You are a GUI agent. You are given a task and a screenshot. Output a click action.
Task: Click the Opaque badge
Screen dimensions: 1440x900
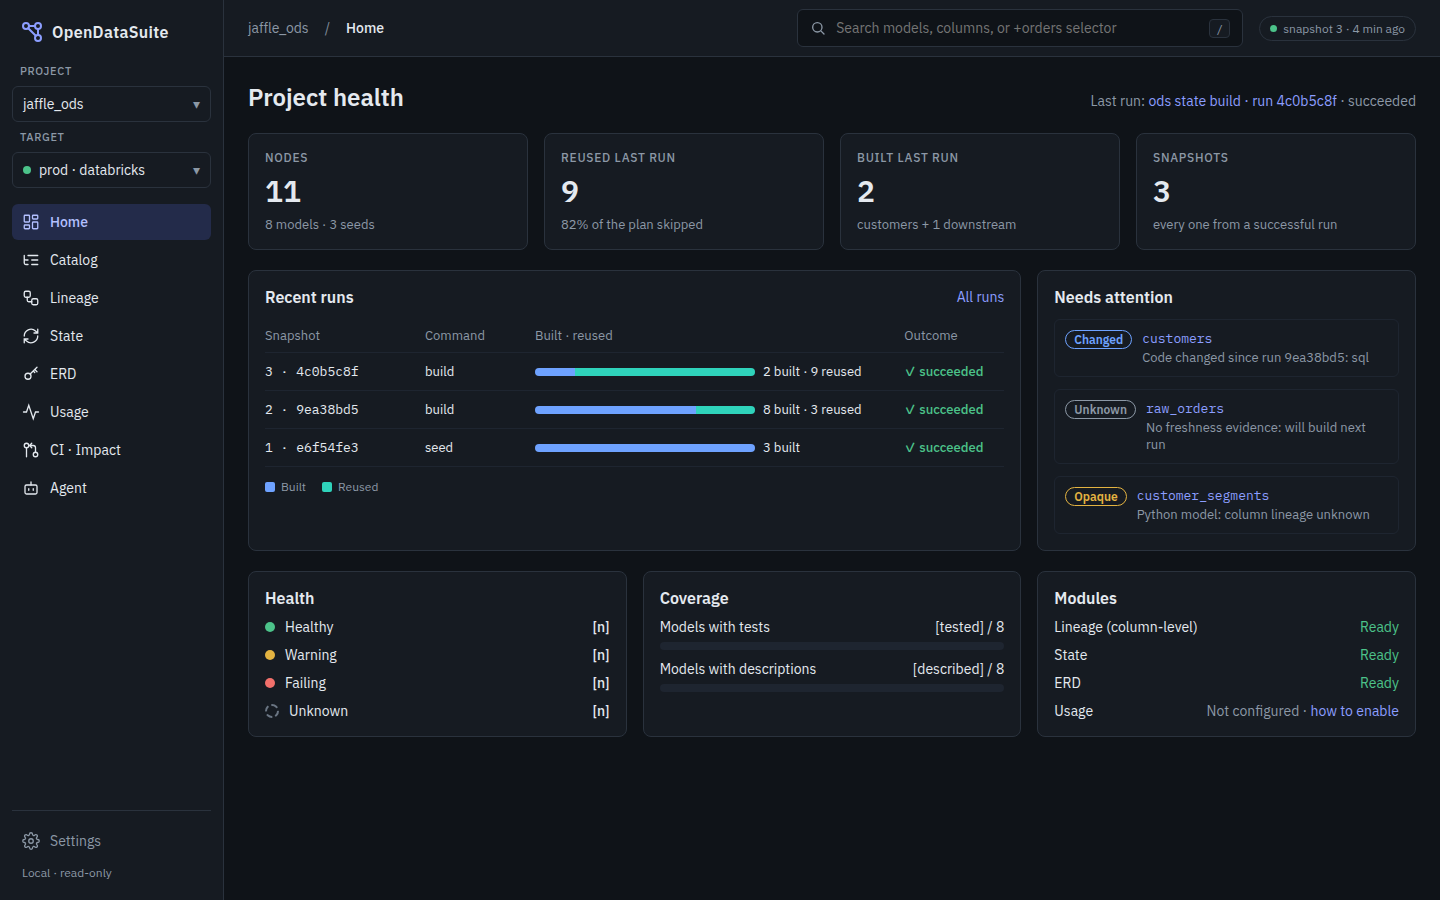[1096, 497]
